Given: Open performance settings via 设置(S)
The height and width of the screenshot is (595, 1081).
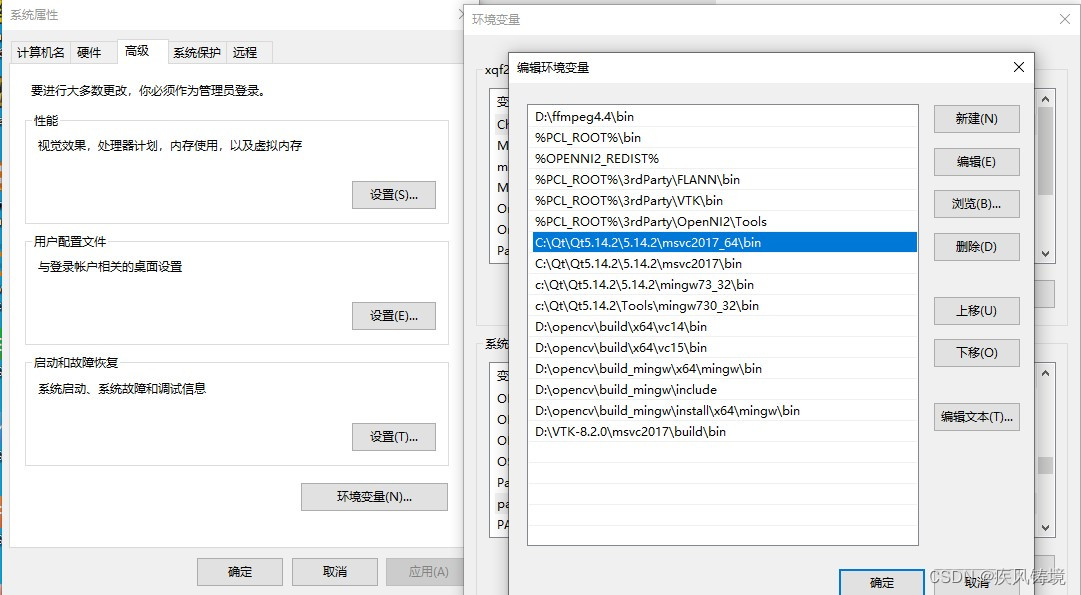Looking at the screenshot, I should click(x=393, y=194).
